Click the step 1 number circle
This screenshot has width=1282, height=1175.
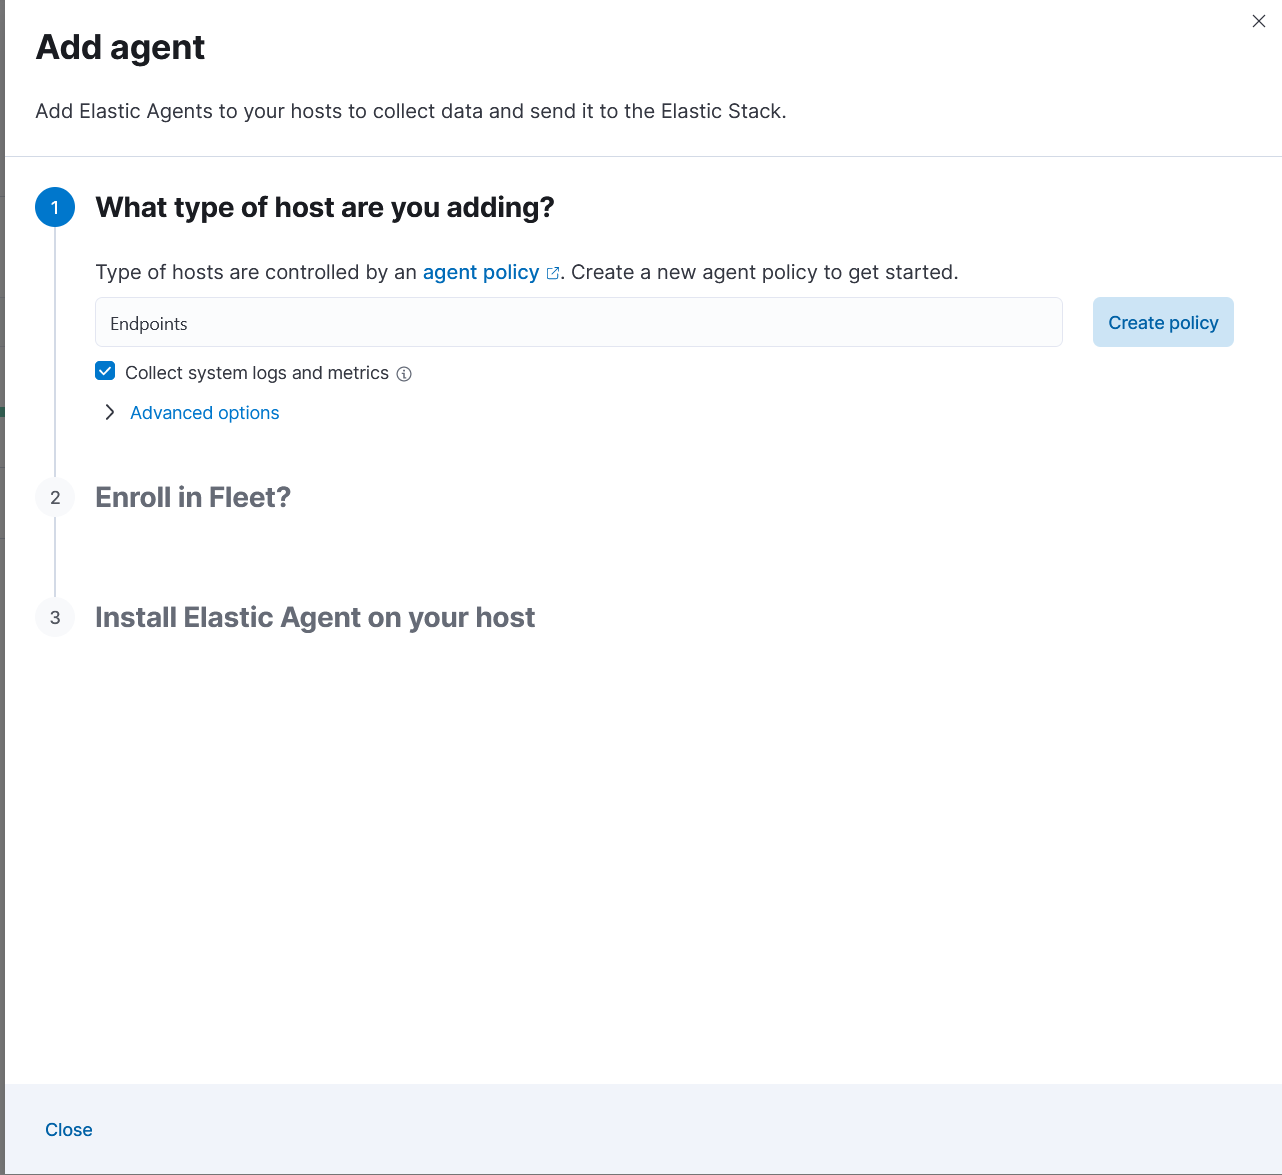pos(55,207)
